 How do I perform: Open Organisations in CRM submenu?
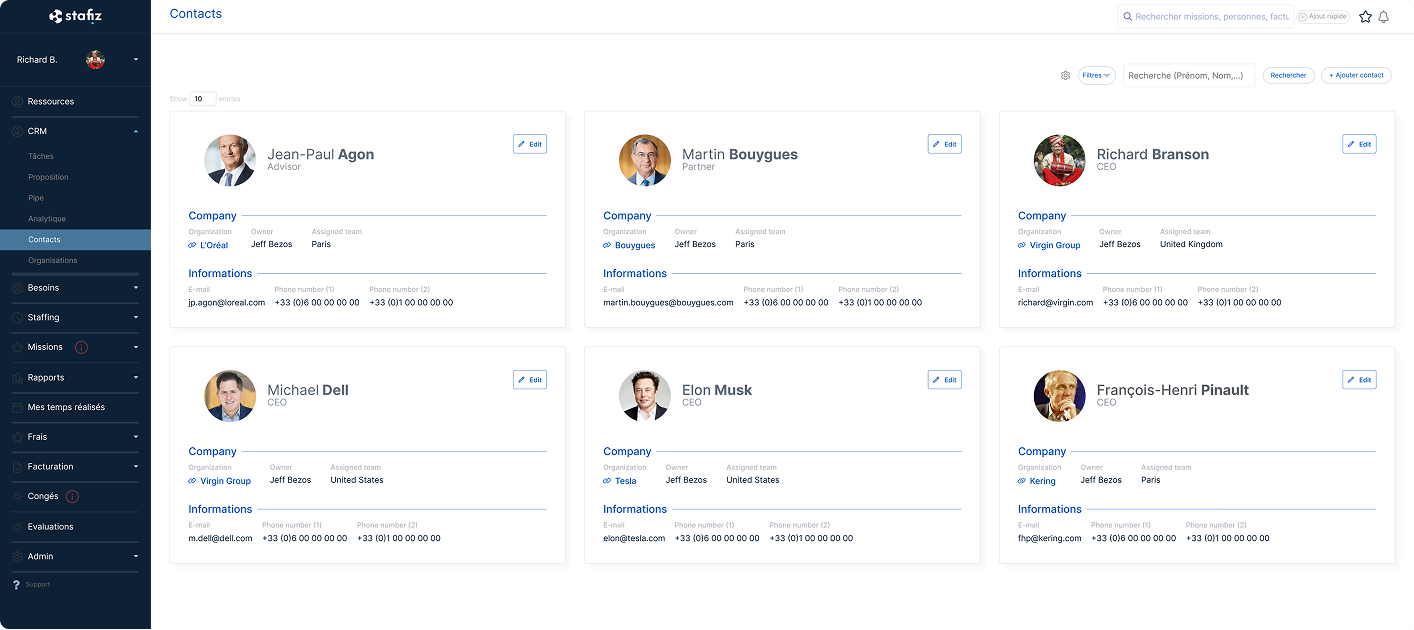click(52, 261)
